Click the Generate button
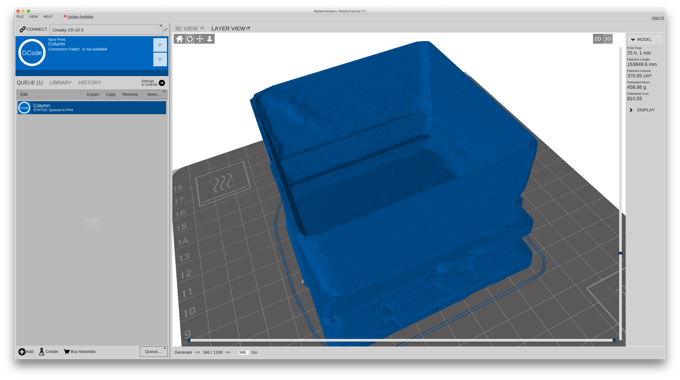The width and height of the screenshot is (680, 380). [183, 352]
